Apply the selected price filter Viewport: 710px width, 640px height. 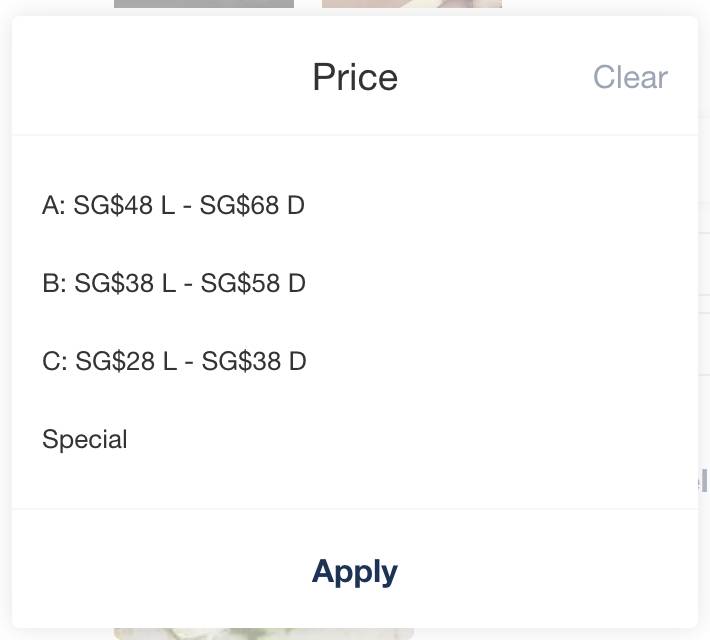pos(354,571)
